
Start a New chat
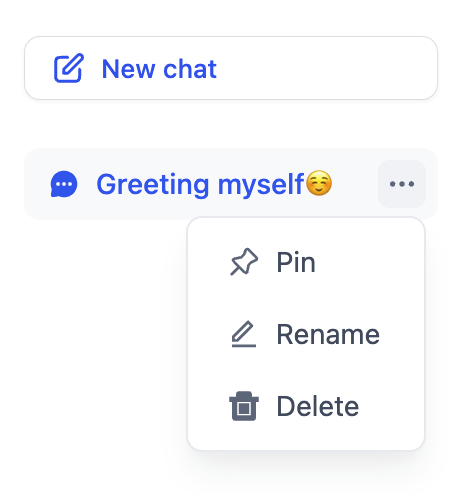[x=231, y=68]
